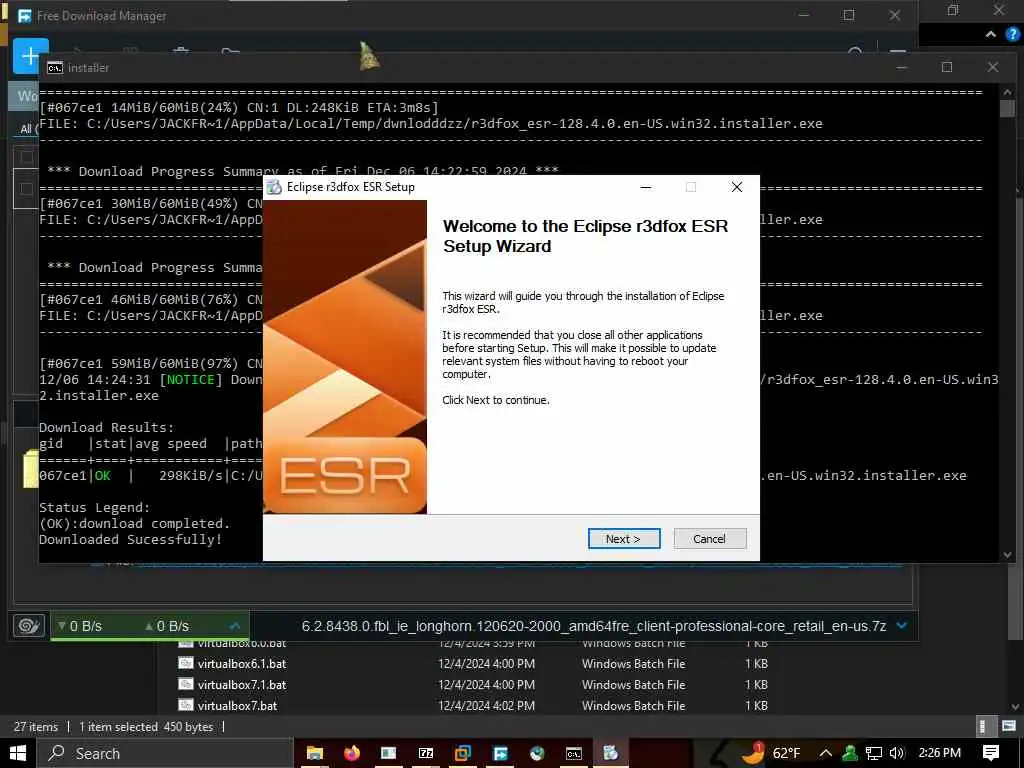Open Explorer help question mark icon
The image size is (1024, 768).
(1013, 35)
